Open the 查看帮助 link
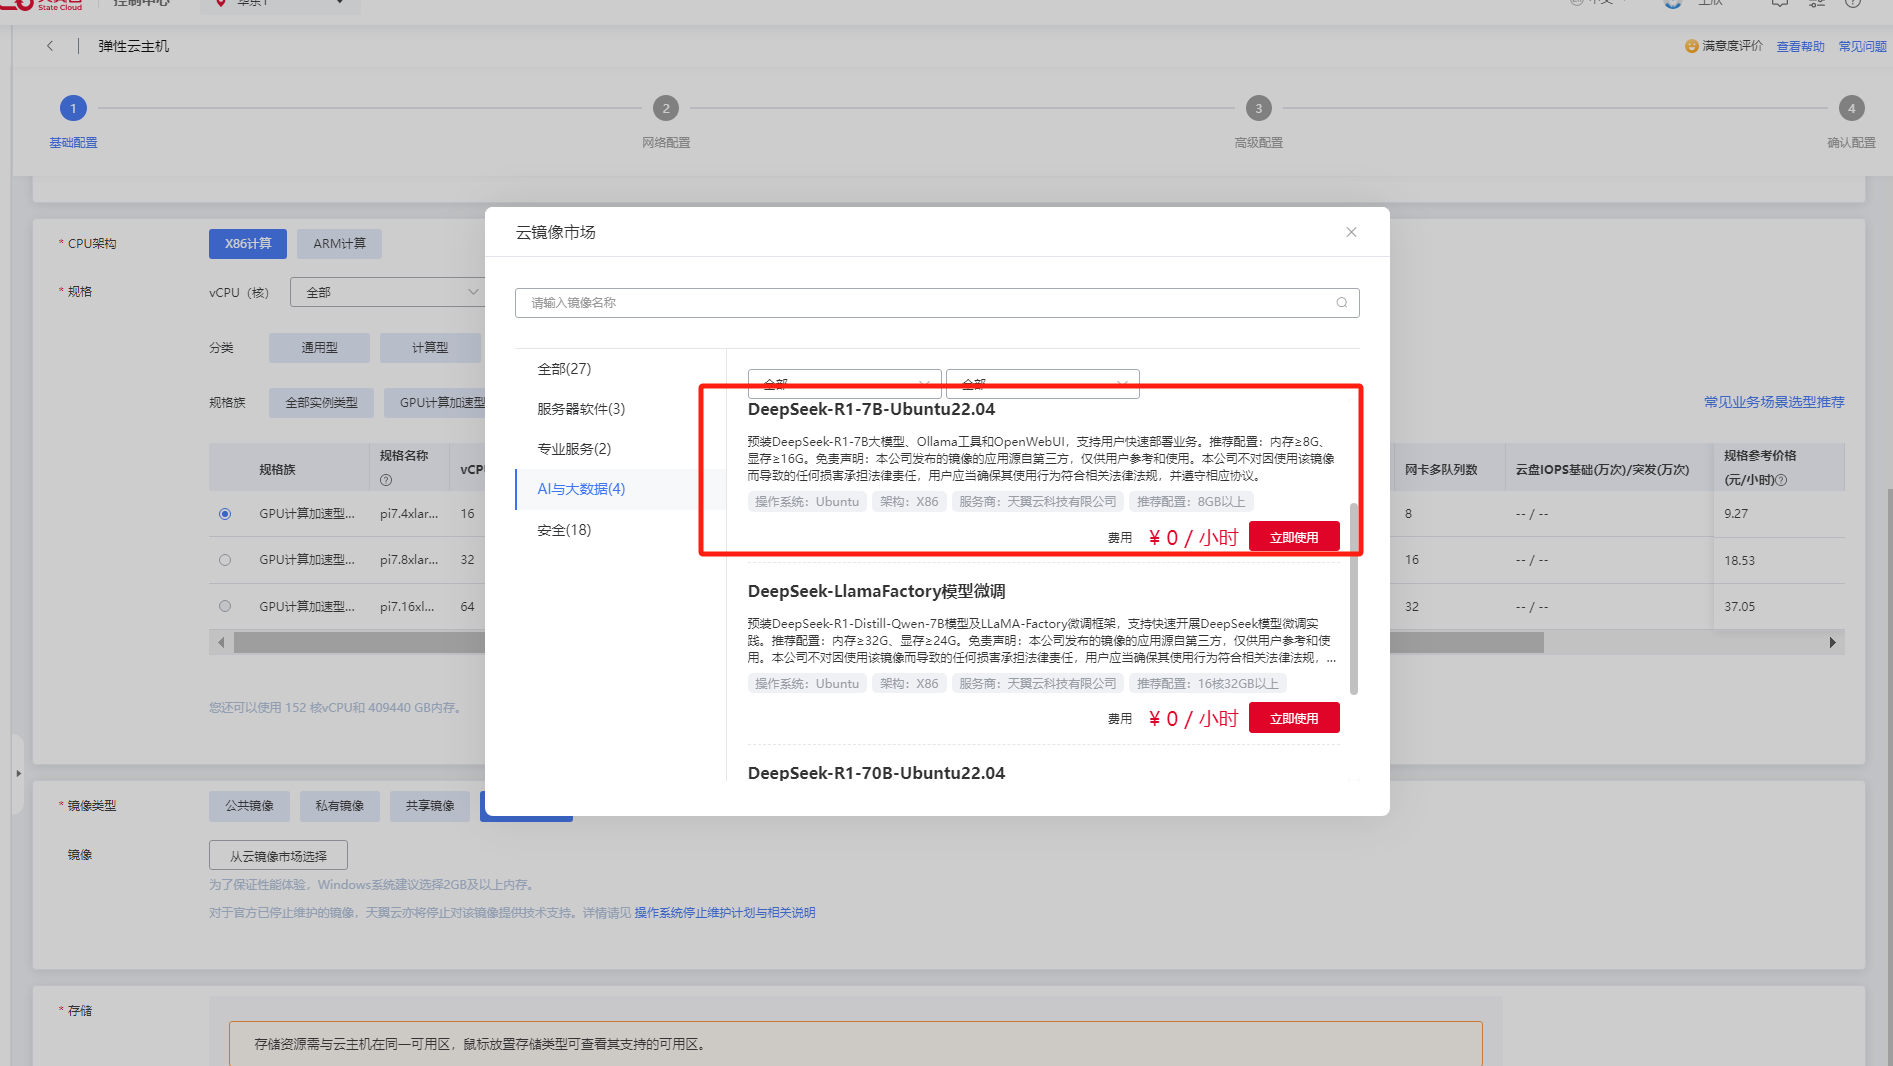The width and height of the screenshot is (1893, 1066). 1800,46
